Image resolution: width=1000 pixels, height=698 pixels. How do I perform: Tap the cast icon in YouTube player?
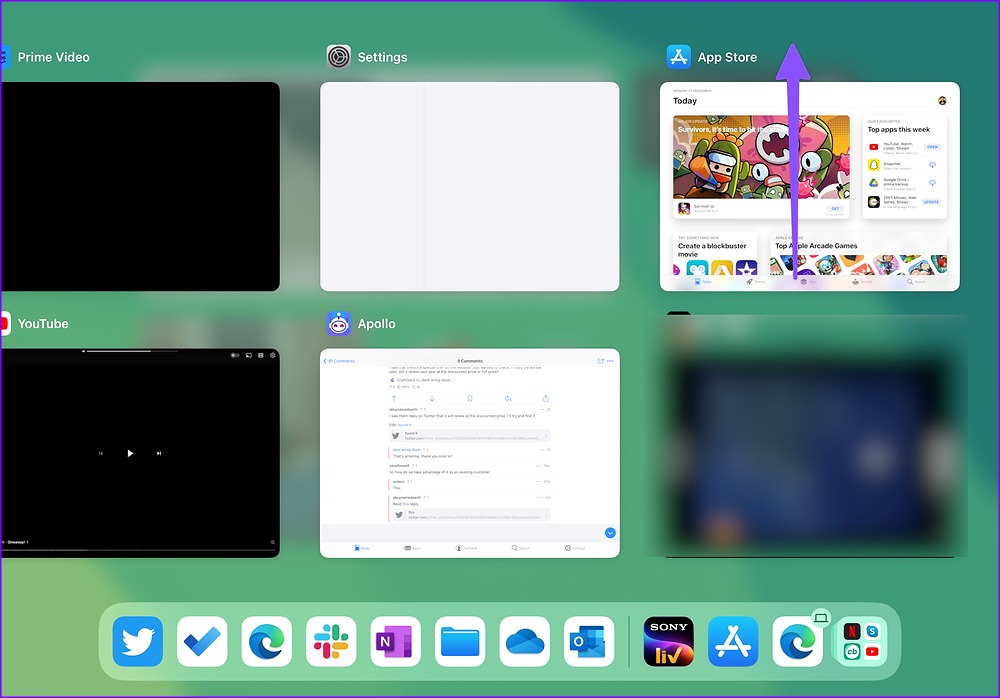point(249,355)
